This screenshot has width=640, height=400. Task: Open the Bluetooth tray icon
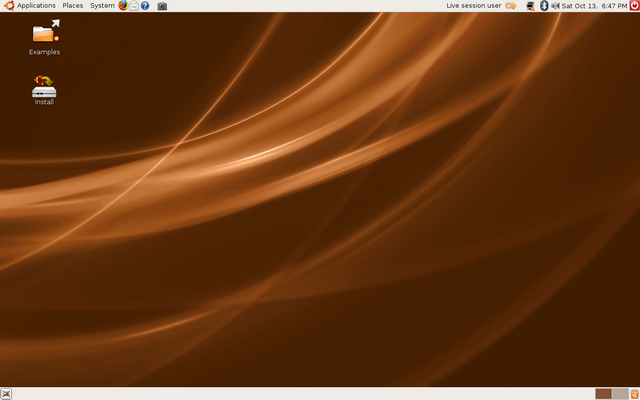544,6
